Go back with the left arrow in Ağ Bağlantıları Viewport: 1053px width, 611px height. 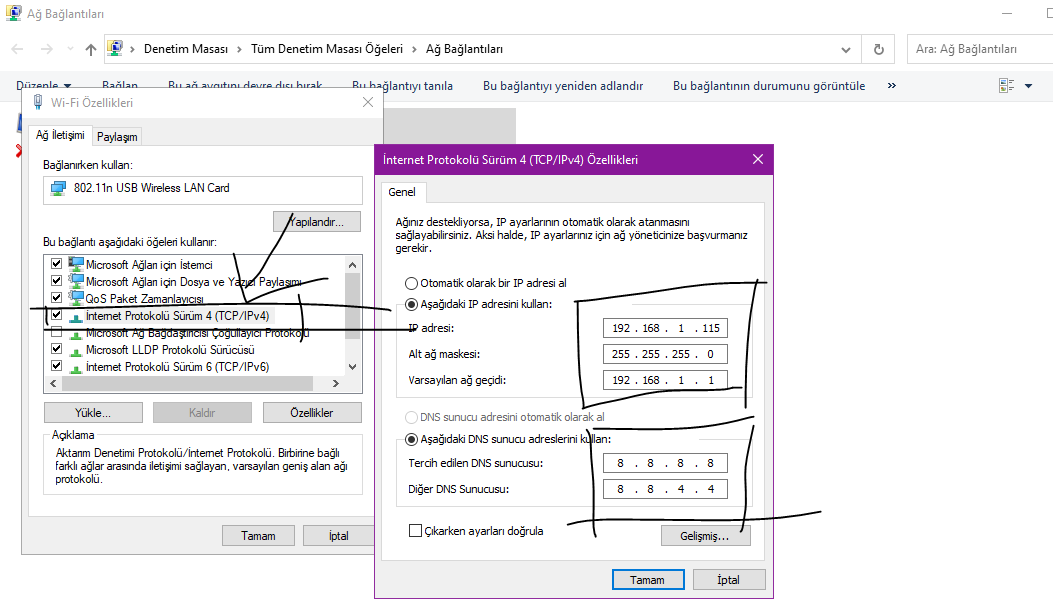click(17, 49)
